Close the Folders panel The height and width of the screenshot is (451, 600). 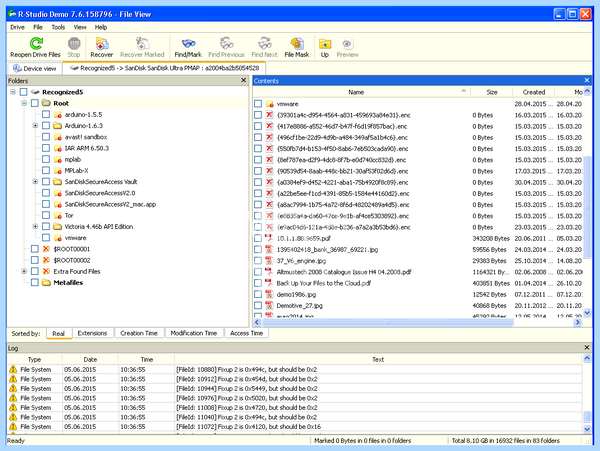(243, 80)
